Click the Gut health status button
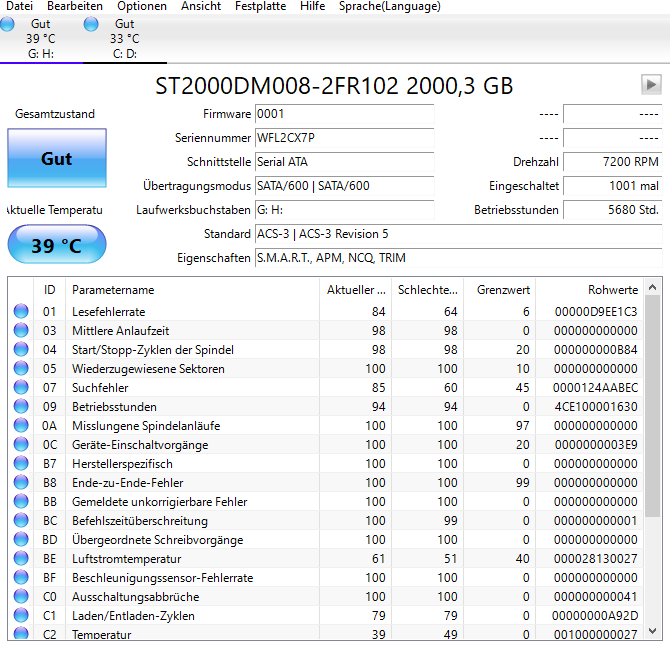This screenshot has width=670, height=646. click(57, 158)
